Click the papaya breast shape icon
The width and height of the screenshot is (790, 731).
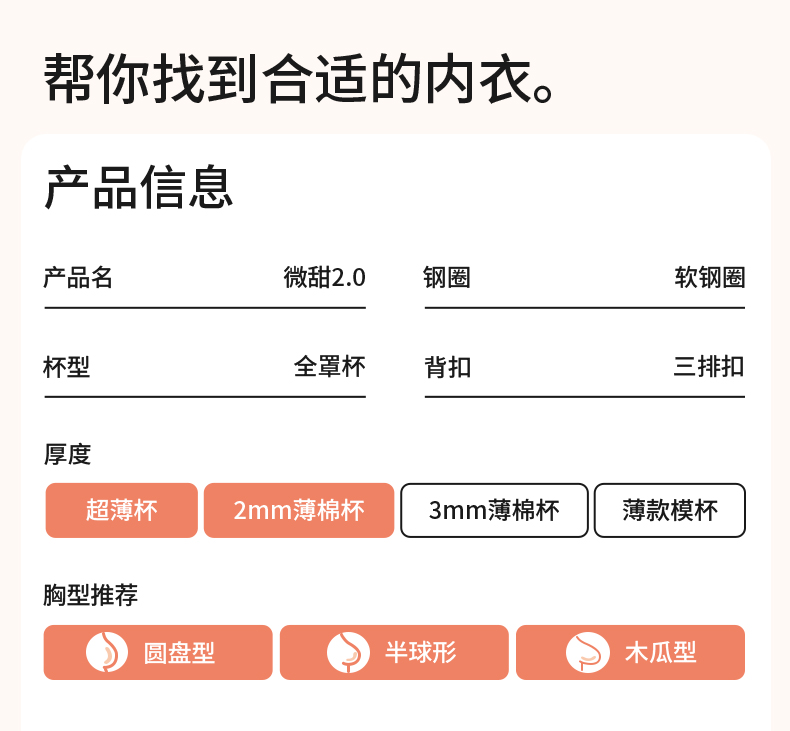tap(587, 653)
